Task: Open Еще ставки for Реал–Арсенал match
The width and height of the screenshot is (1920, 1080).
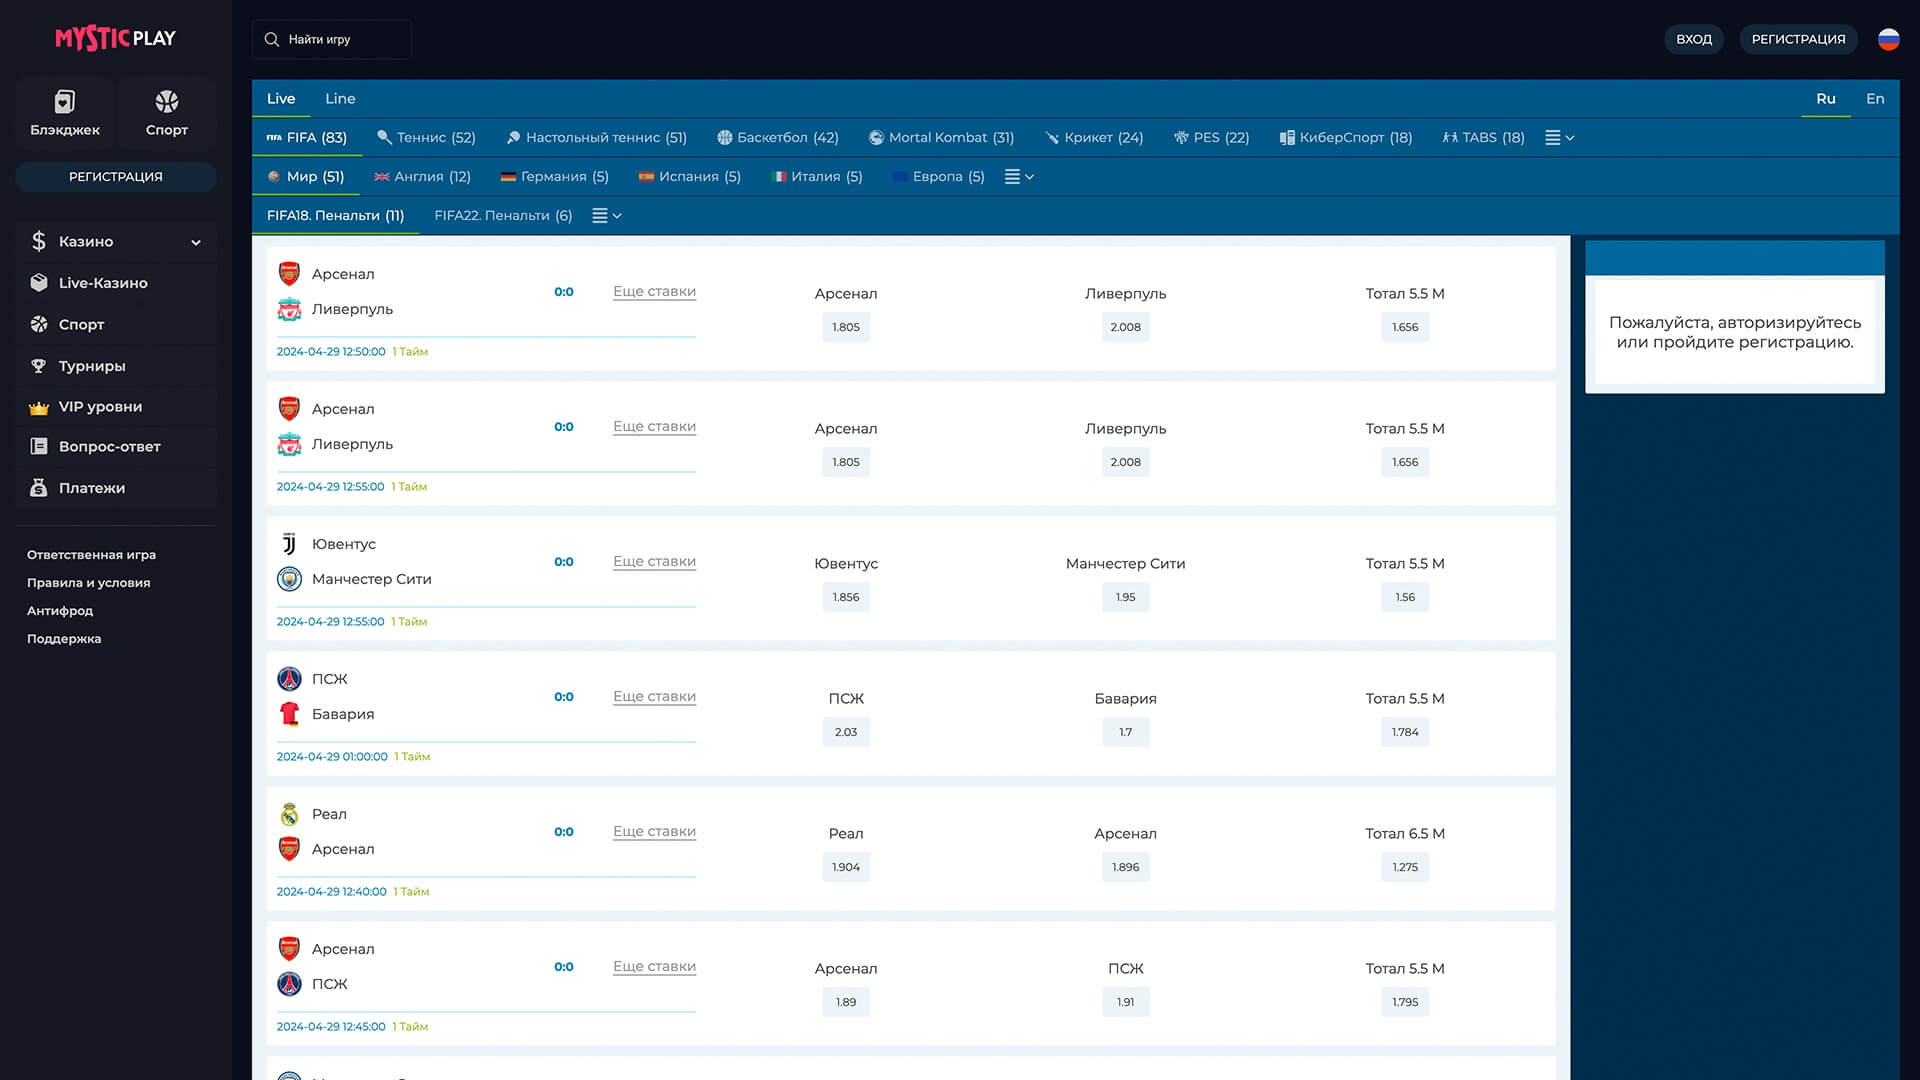Action: click(x=654, y=832)
